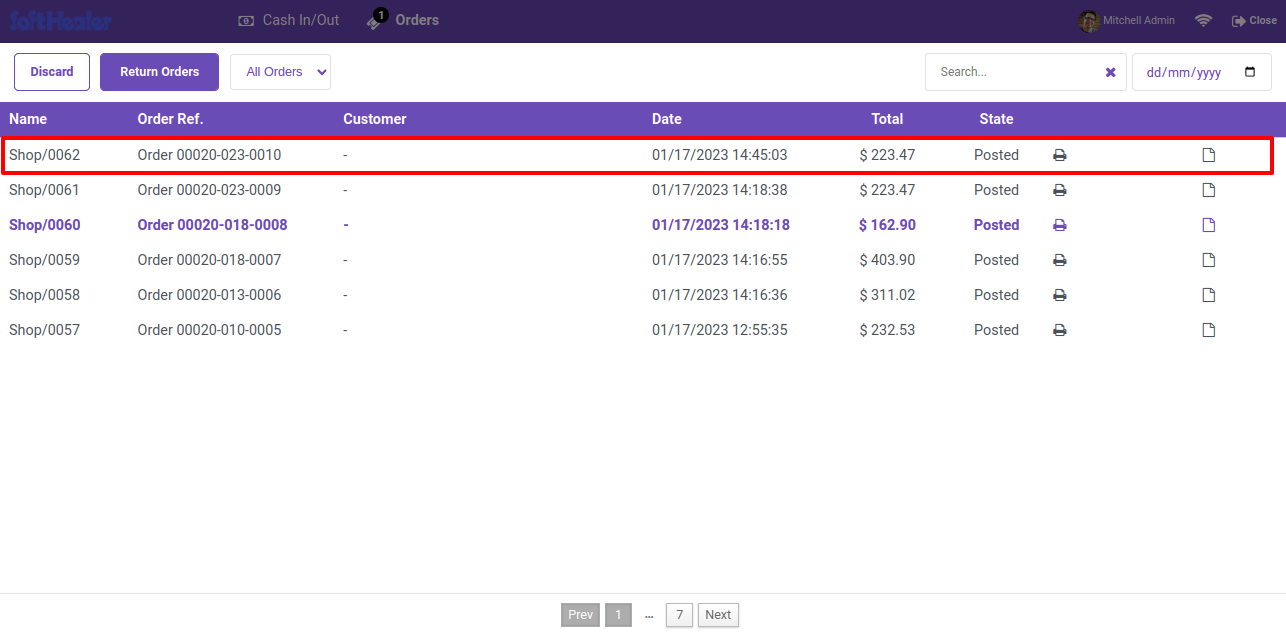The image size is (1286, 636).
Task: Open document icon for Shop/0059
Action: (x=1208, y=260)
